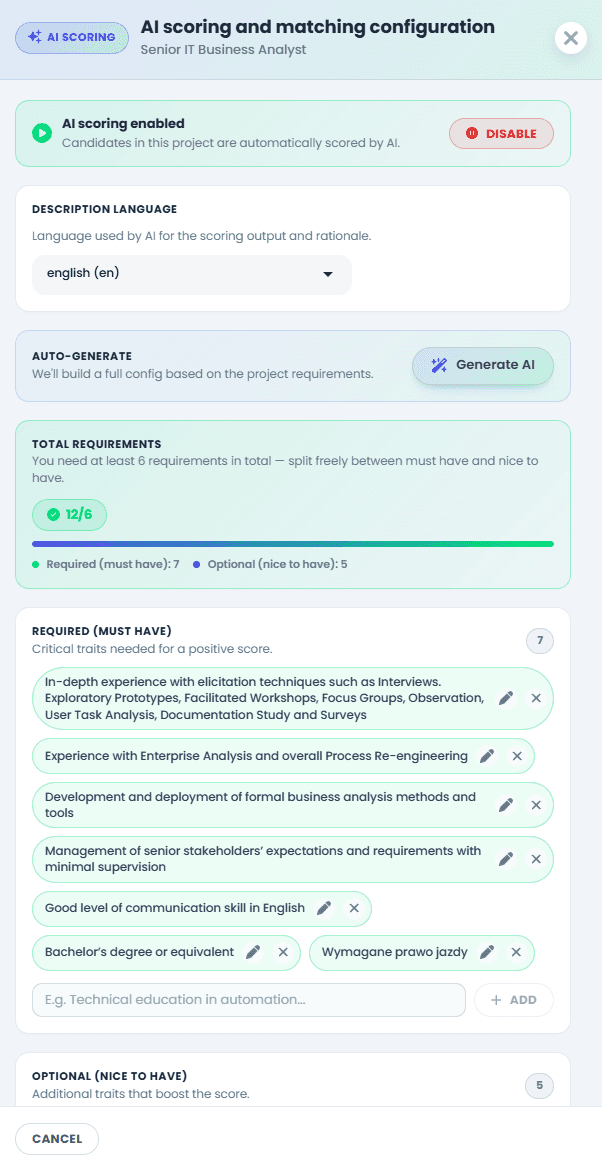The height and width of the screenshot is (1163, 602).
Task: Click the Cancel button
Action: point(56,1139)
